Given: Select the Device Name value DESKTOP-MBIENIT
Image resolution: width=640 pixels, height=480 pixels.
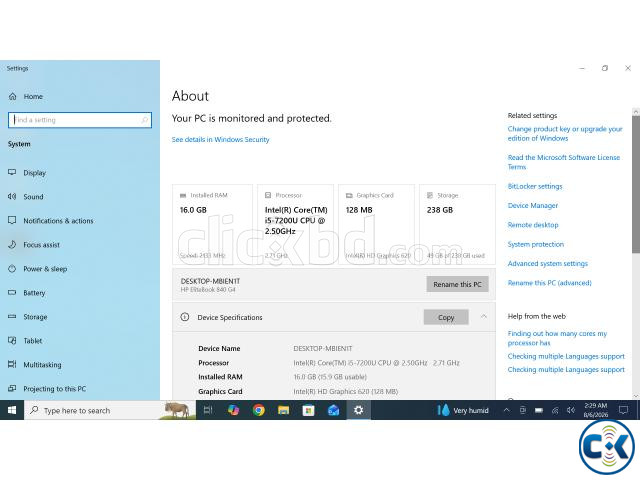Looking at the screenshot, I should pyautogui.click(x=322, y=349).
